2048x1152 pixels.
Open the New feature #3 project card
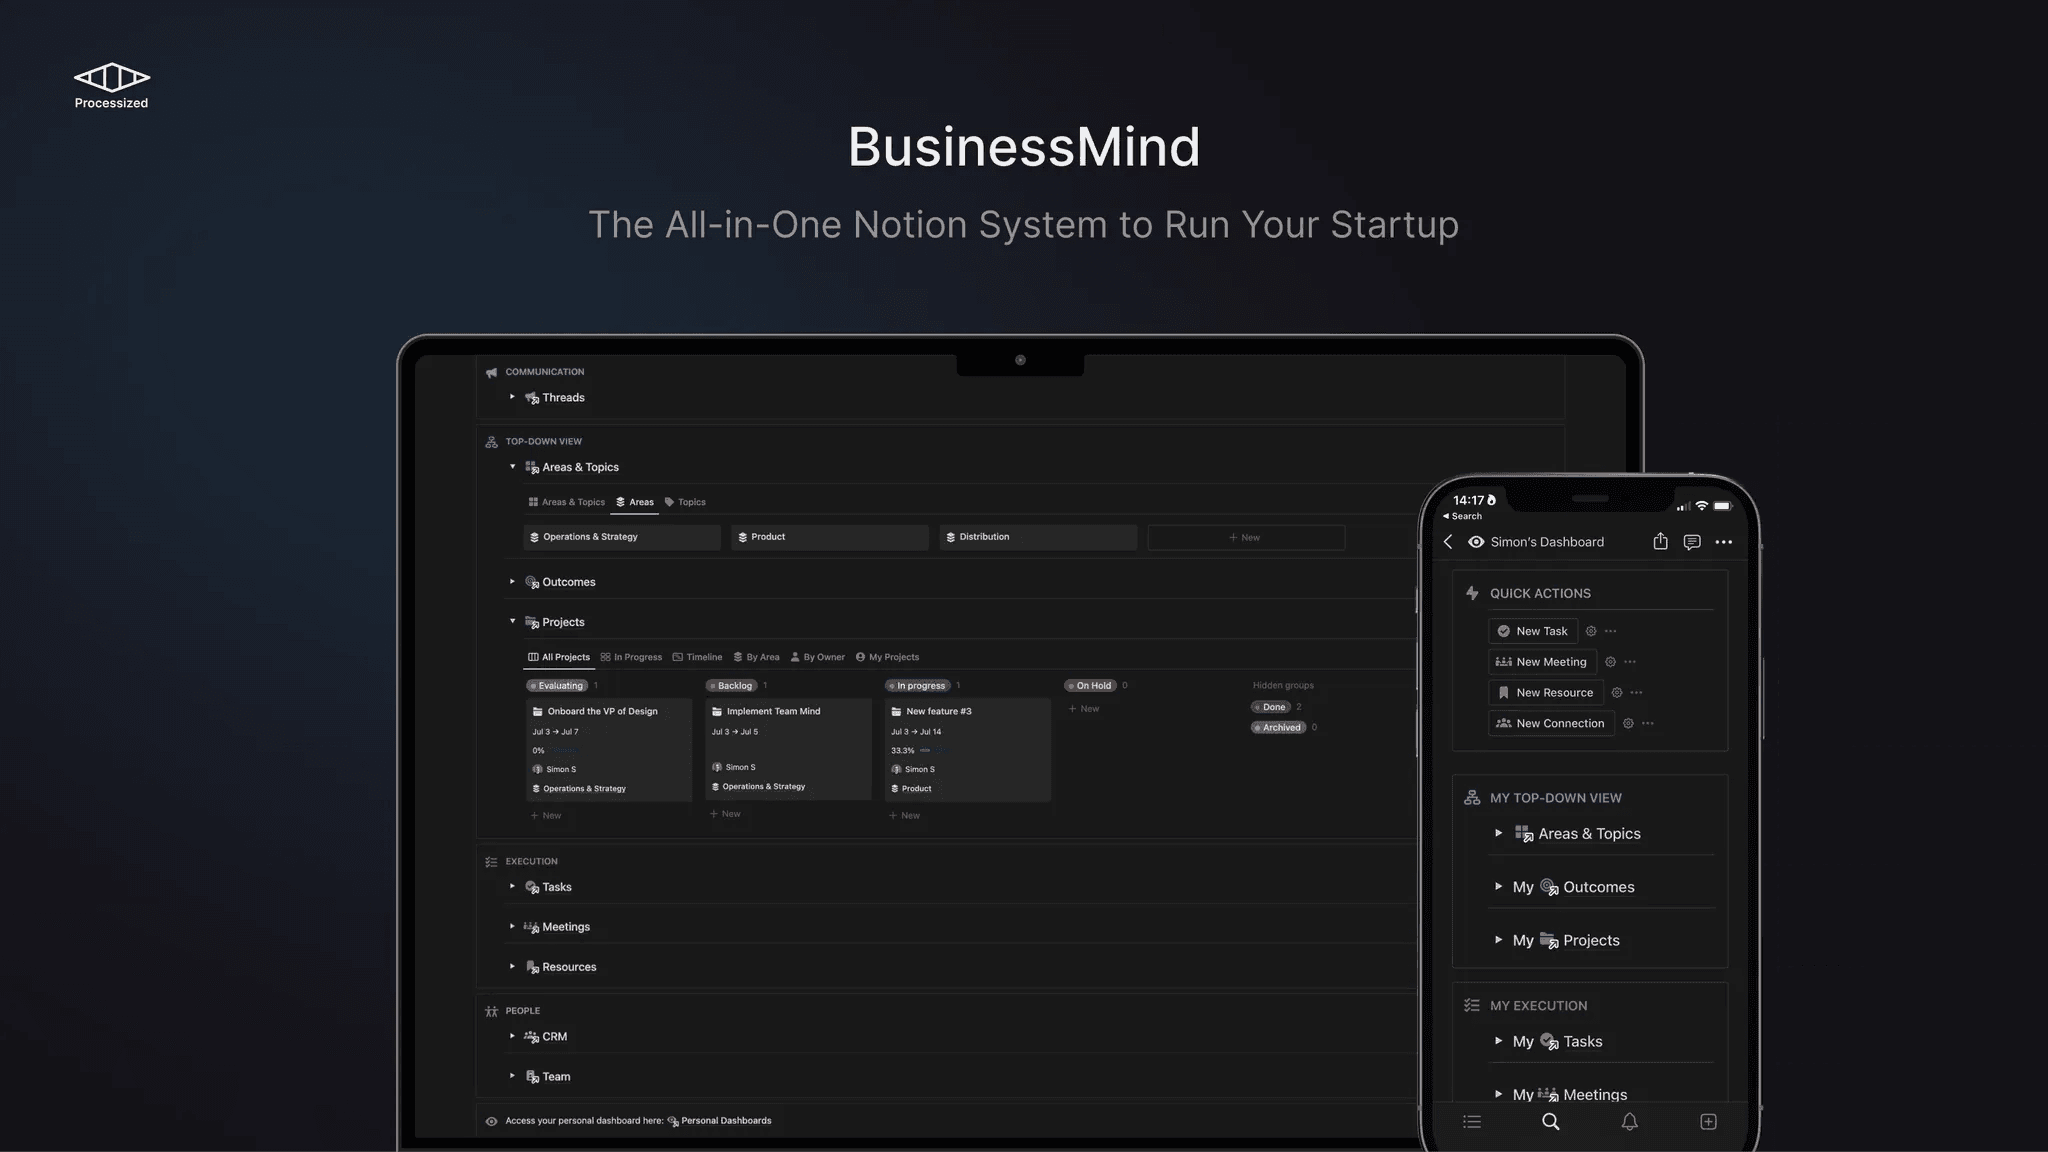(x=938, y=711)
